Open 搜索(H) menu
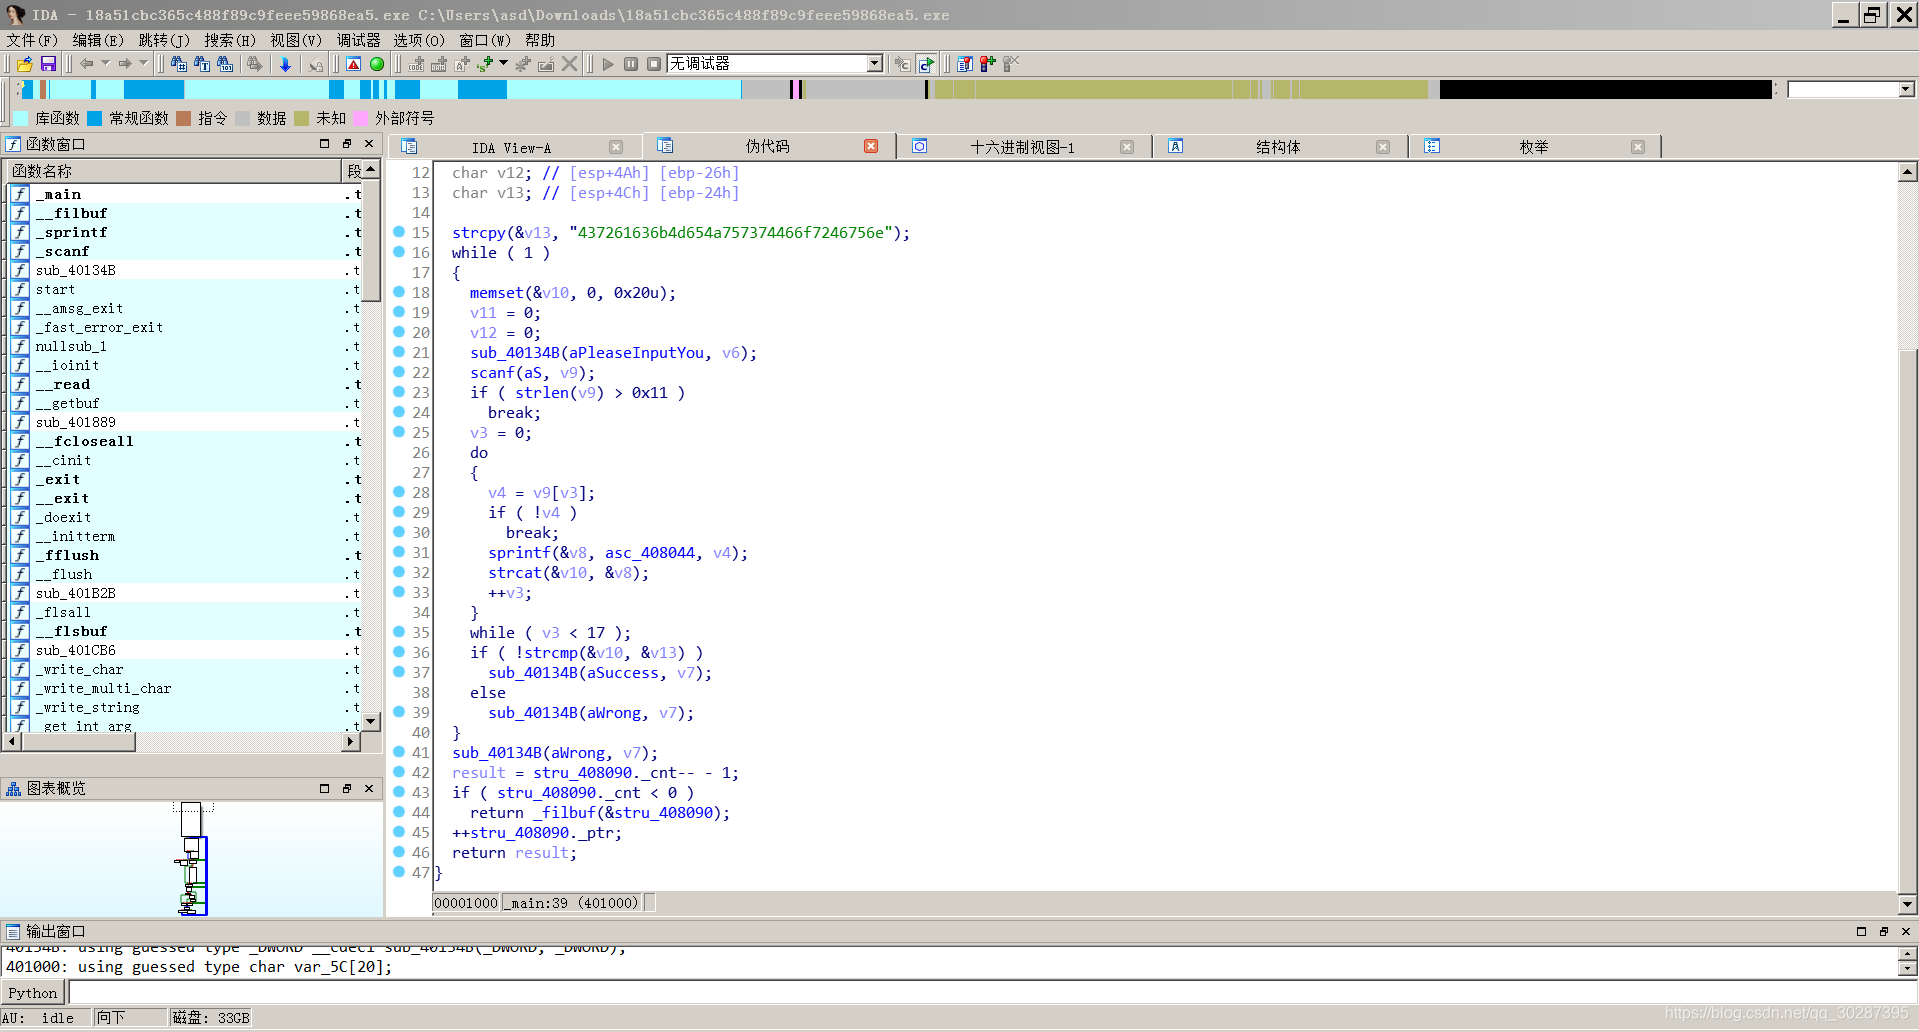1919x1032 pixels. pyautogui.click(x=230, y=40)
